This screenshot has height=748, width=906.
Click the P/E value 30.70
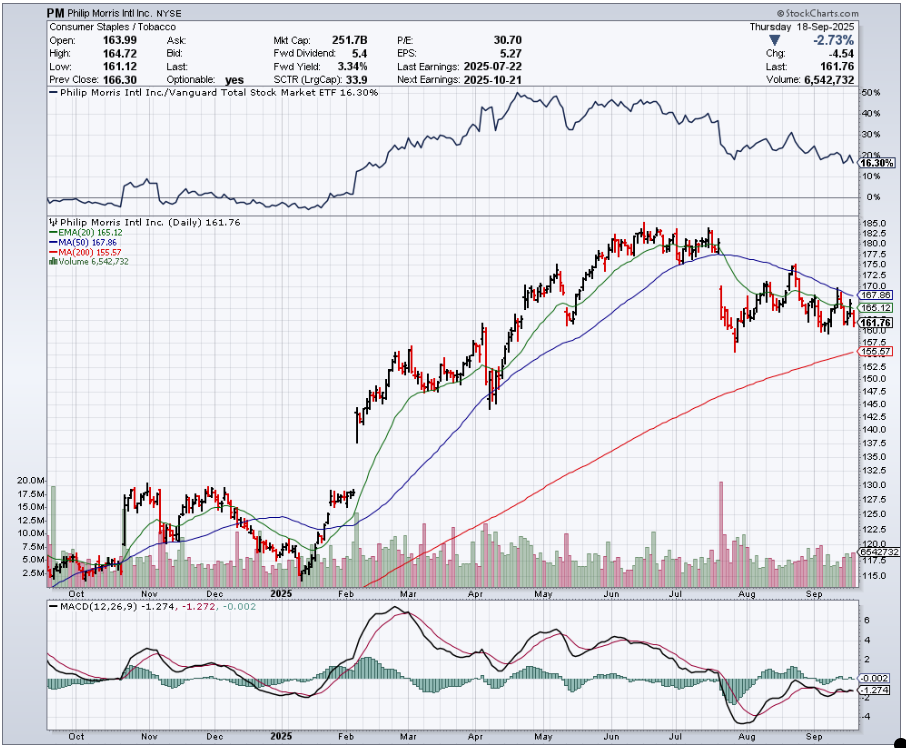tap(507, 40)
